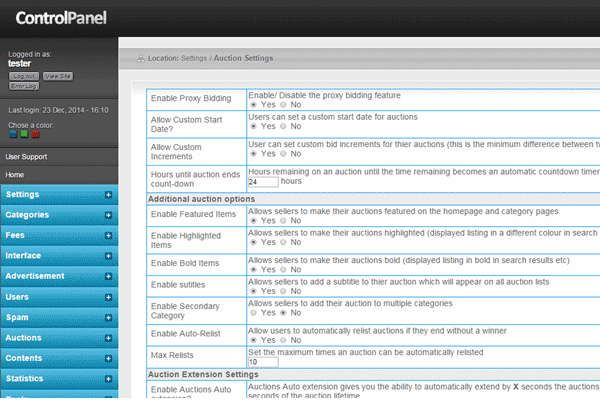Go to Home in the sidebar
This screenshot has width=600, height=400.
coord(15,174)
